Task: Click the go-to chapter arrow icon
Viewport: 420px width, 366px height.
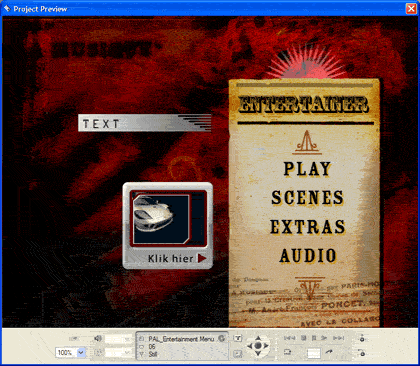Action: [x=329, y=352]
